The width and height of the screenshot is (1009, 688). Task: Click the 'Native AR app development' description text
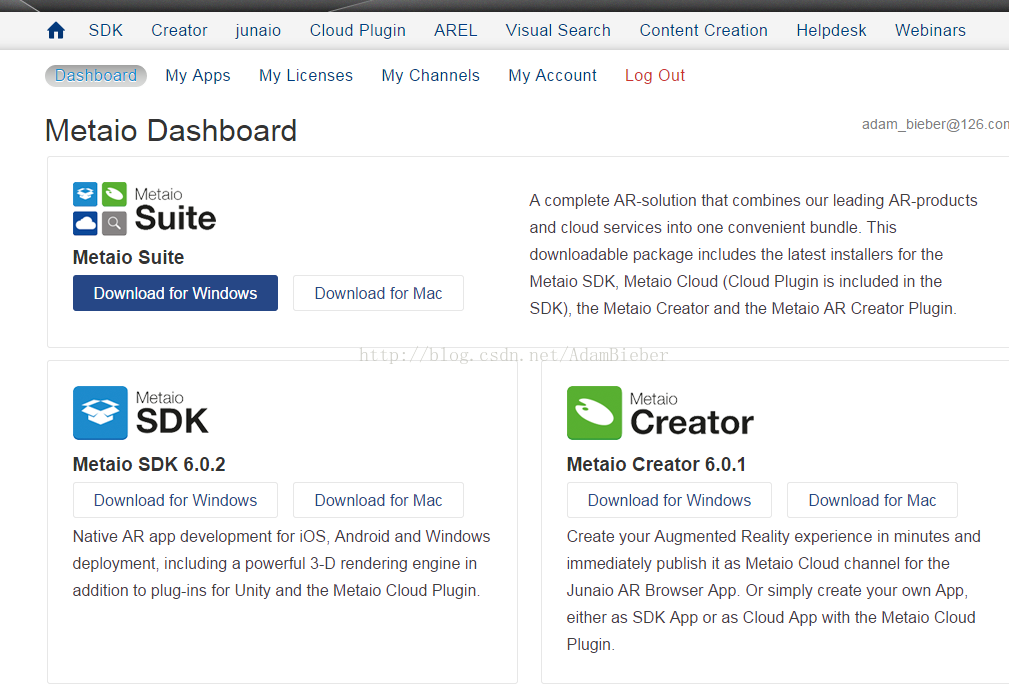click(x=281, y=563)
